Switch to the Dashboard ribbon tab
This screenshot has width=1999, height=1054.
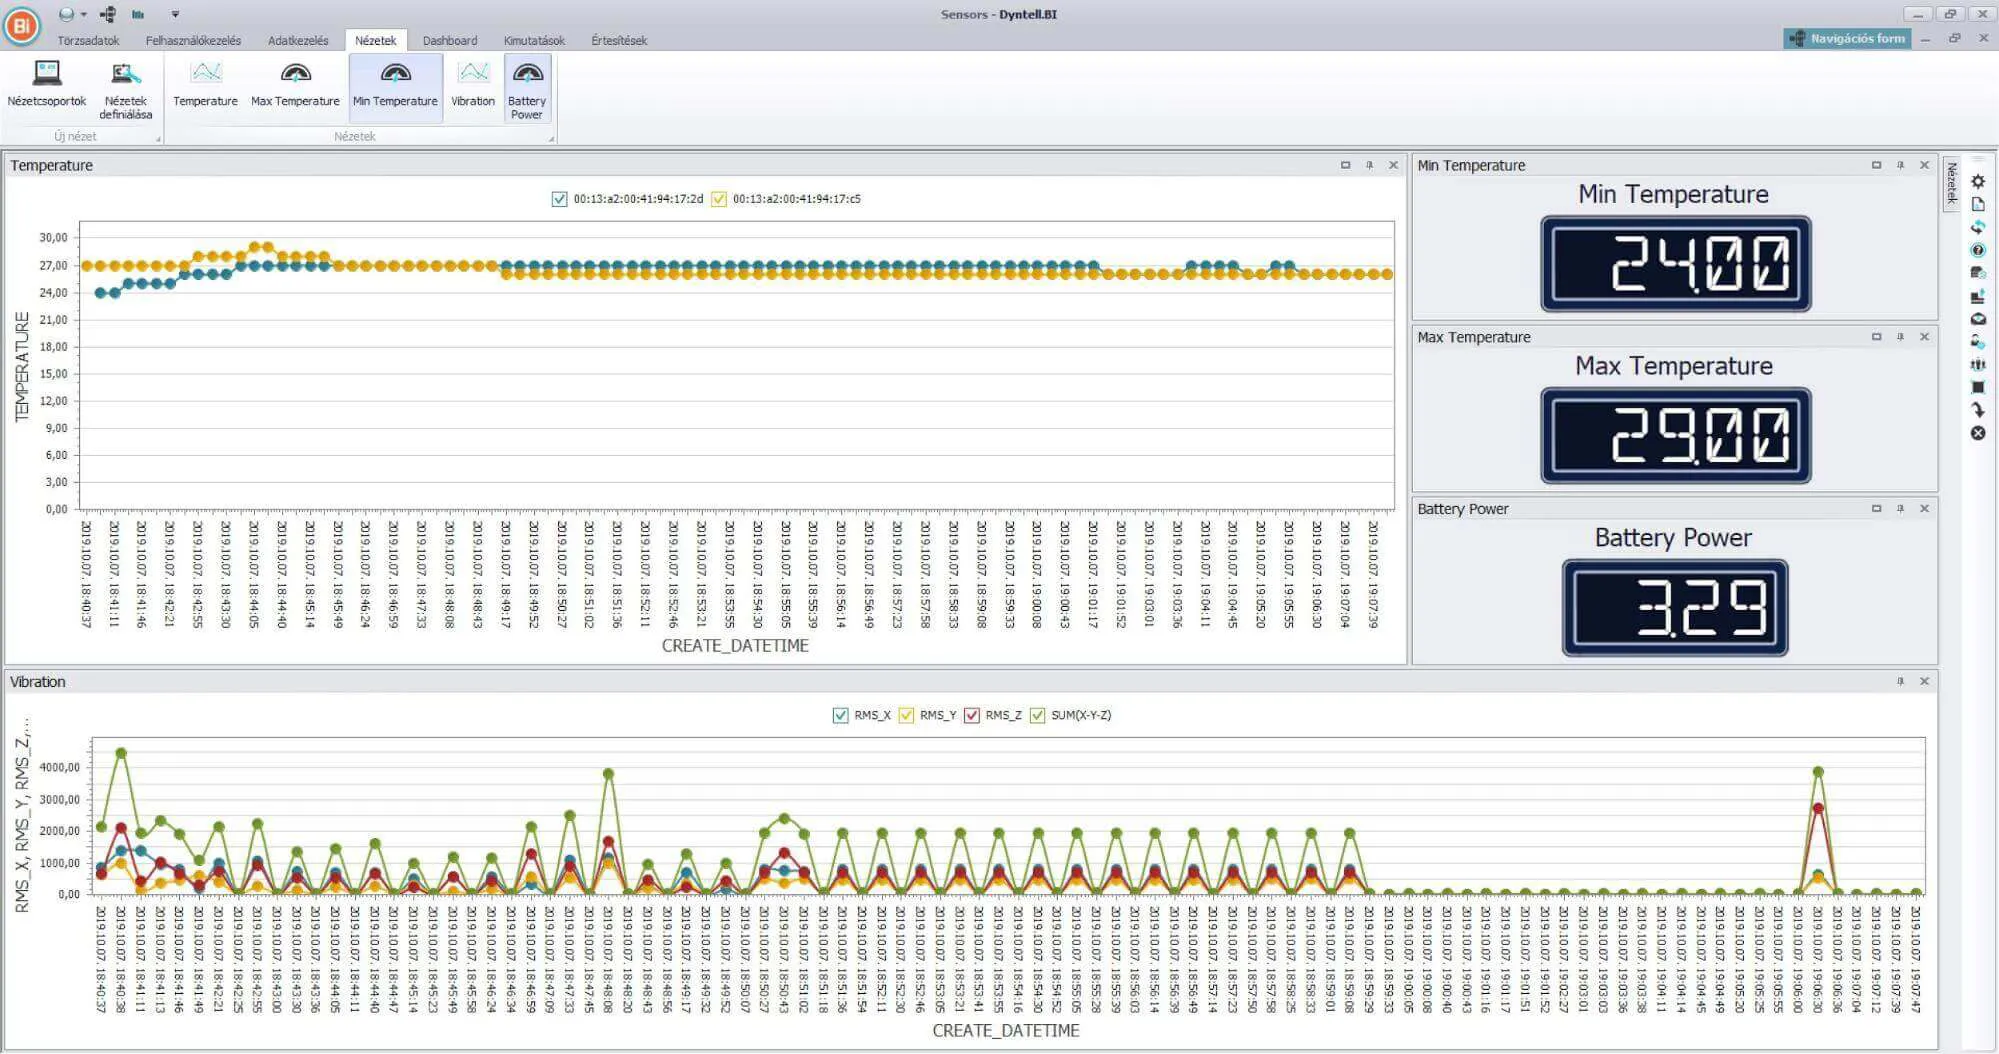point(449,41)
